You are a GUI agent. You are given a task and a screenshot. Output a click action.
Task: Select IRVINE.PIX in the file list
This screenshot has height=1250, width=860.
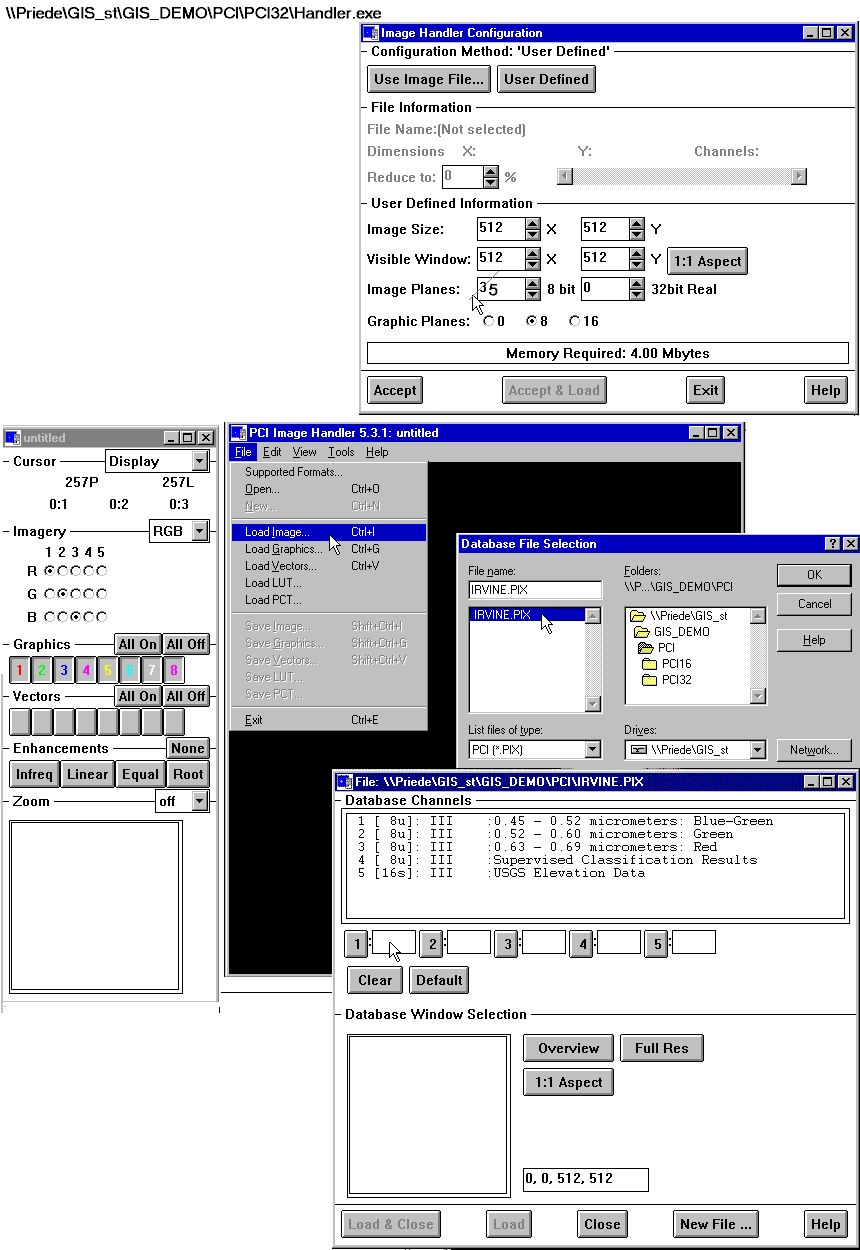pyautogui.click(x=502, y=615)
